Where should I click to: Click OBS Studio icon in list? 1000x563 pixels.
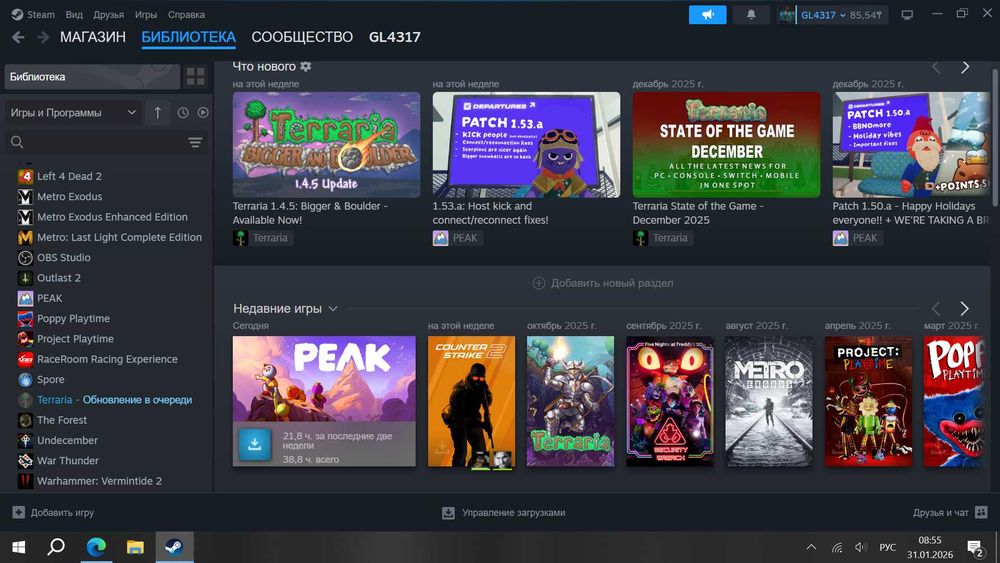tap(25, 258)
